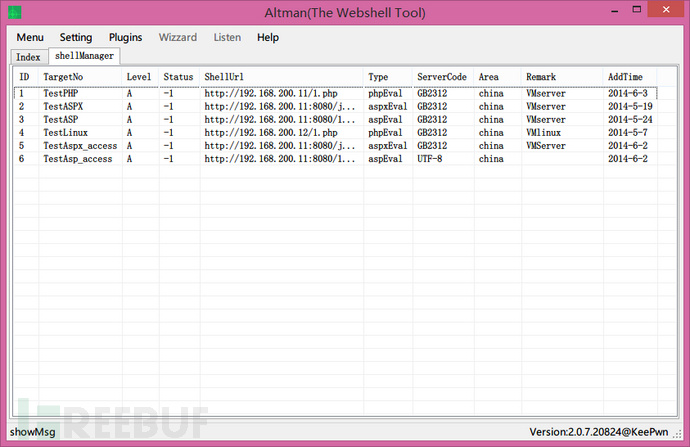Minimize the Altman window
Viewport: 690px width, 447px height.
(615, 11)
